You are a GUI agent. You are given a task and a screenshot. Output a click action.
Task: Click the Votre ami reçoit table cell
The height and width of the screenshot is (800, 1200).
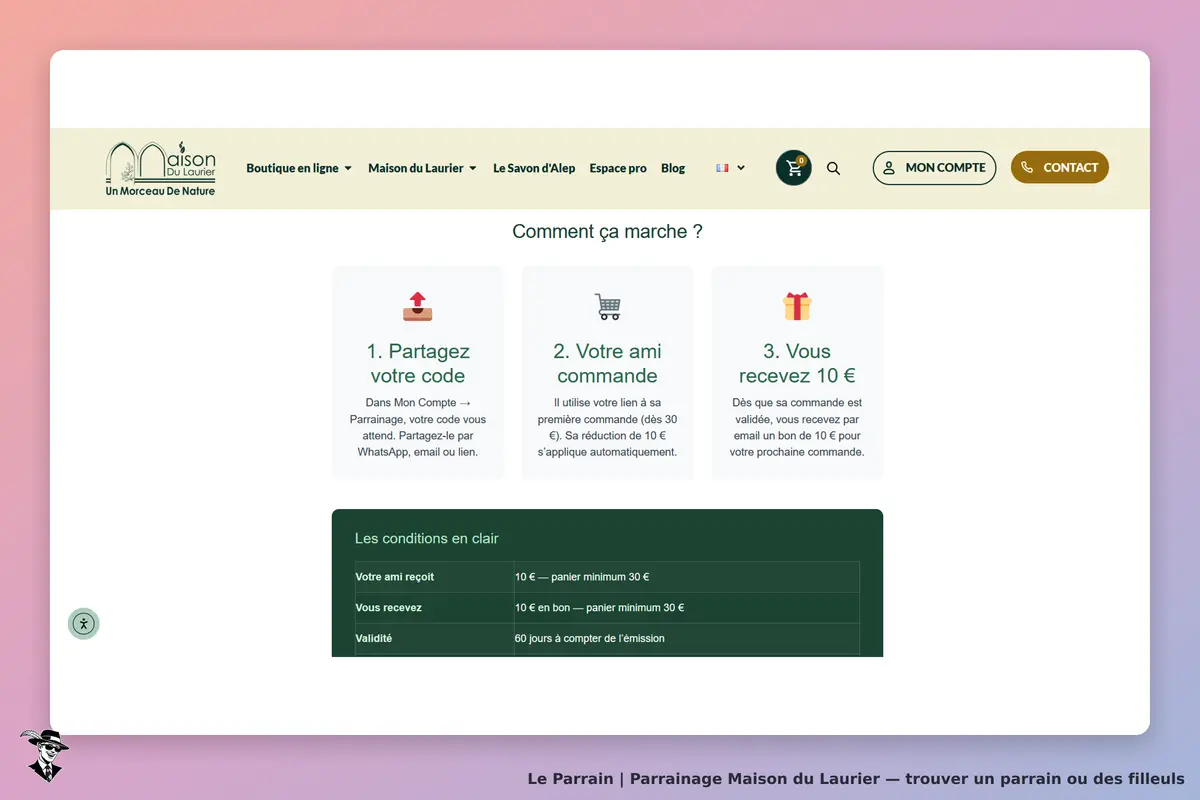(434, 577)
